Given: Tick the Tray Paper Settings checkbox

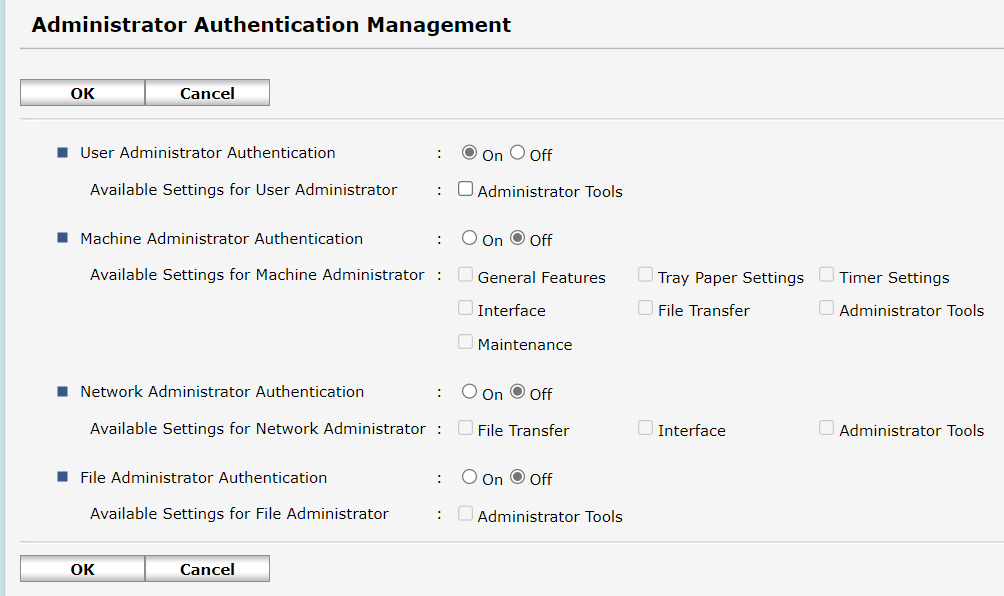Looking at the screenshot, I should (x=646, y=275).
